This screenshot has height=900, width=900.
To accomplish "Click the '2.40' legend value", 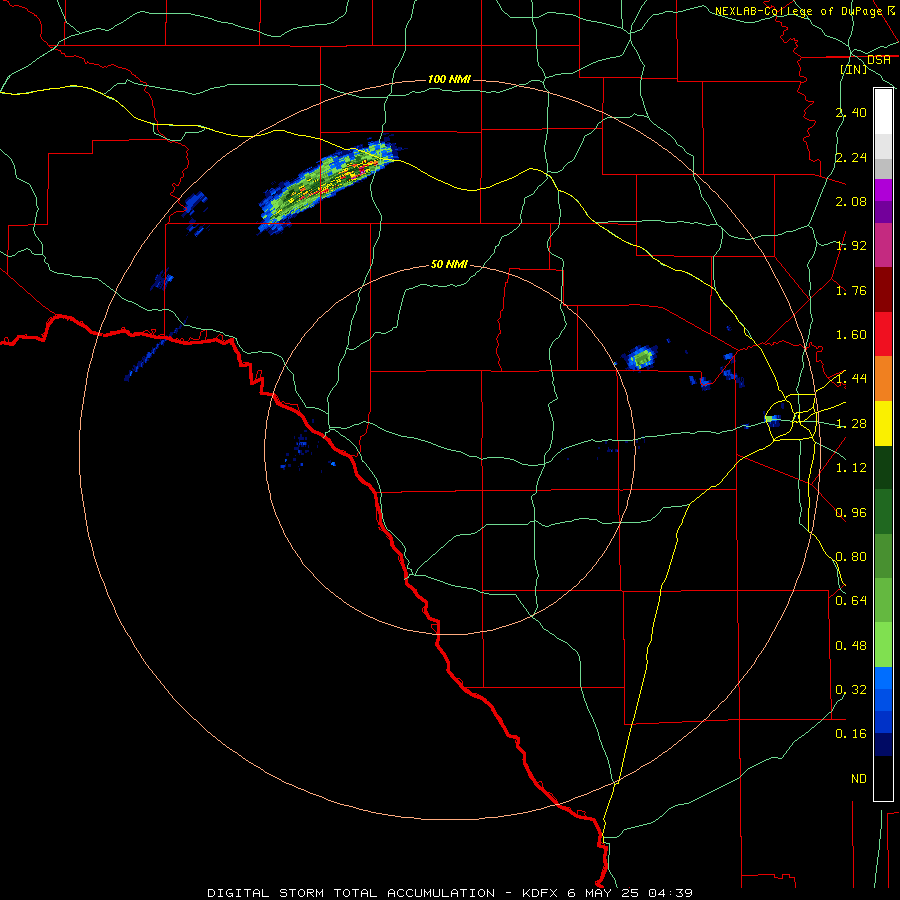I will (x=851, y=112).
